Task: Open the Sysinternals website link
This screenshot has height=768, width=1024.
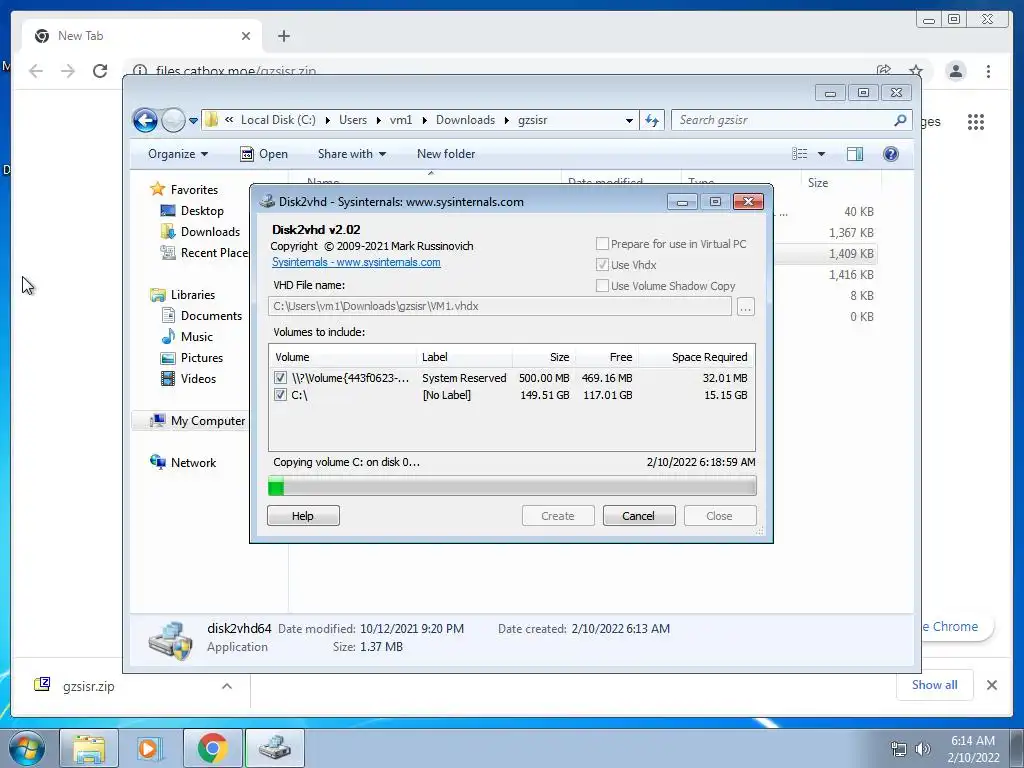Action: (x=356, y=262)
